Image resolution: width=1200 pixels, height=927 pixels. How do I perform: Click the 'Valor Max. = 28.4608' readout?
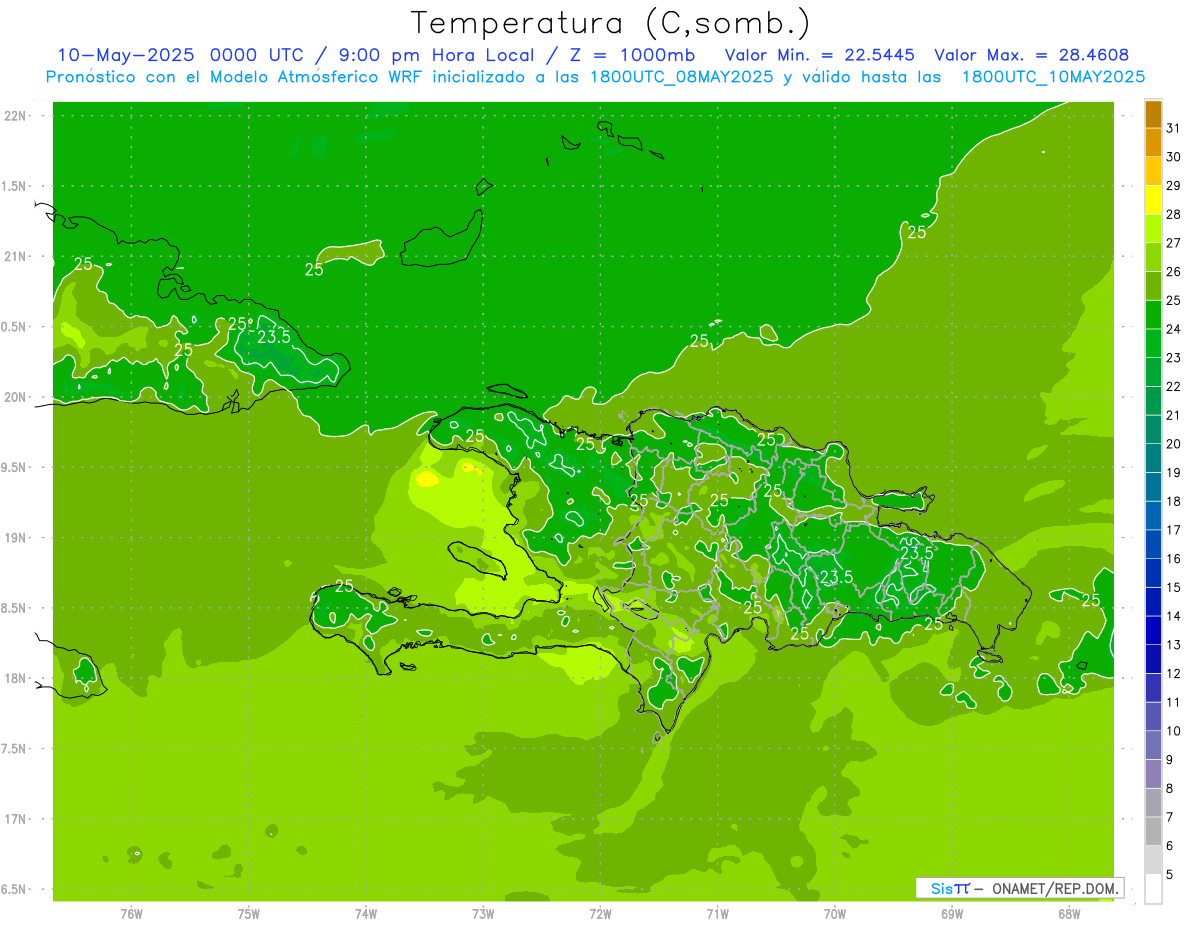[1032, 55]
